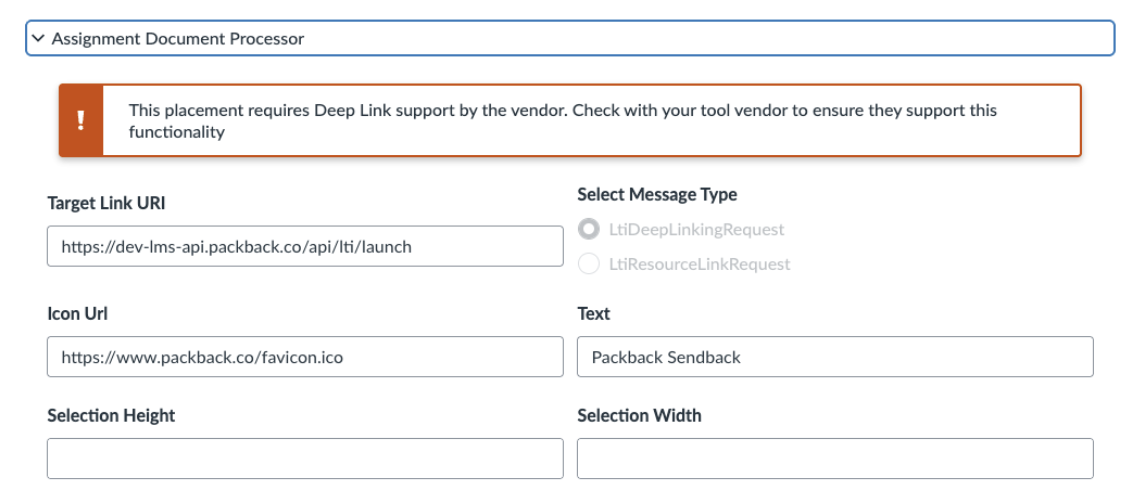1140x502 pixels.
Task: Select the LtiDeepLinkingRequest radio button
Action: coord(589,230)
